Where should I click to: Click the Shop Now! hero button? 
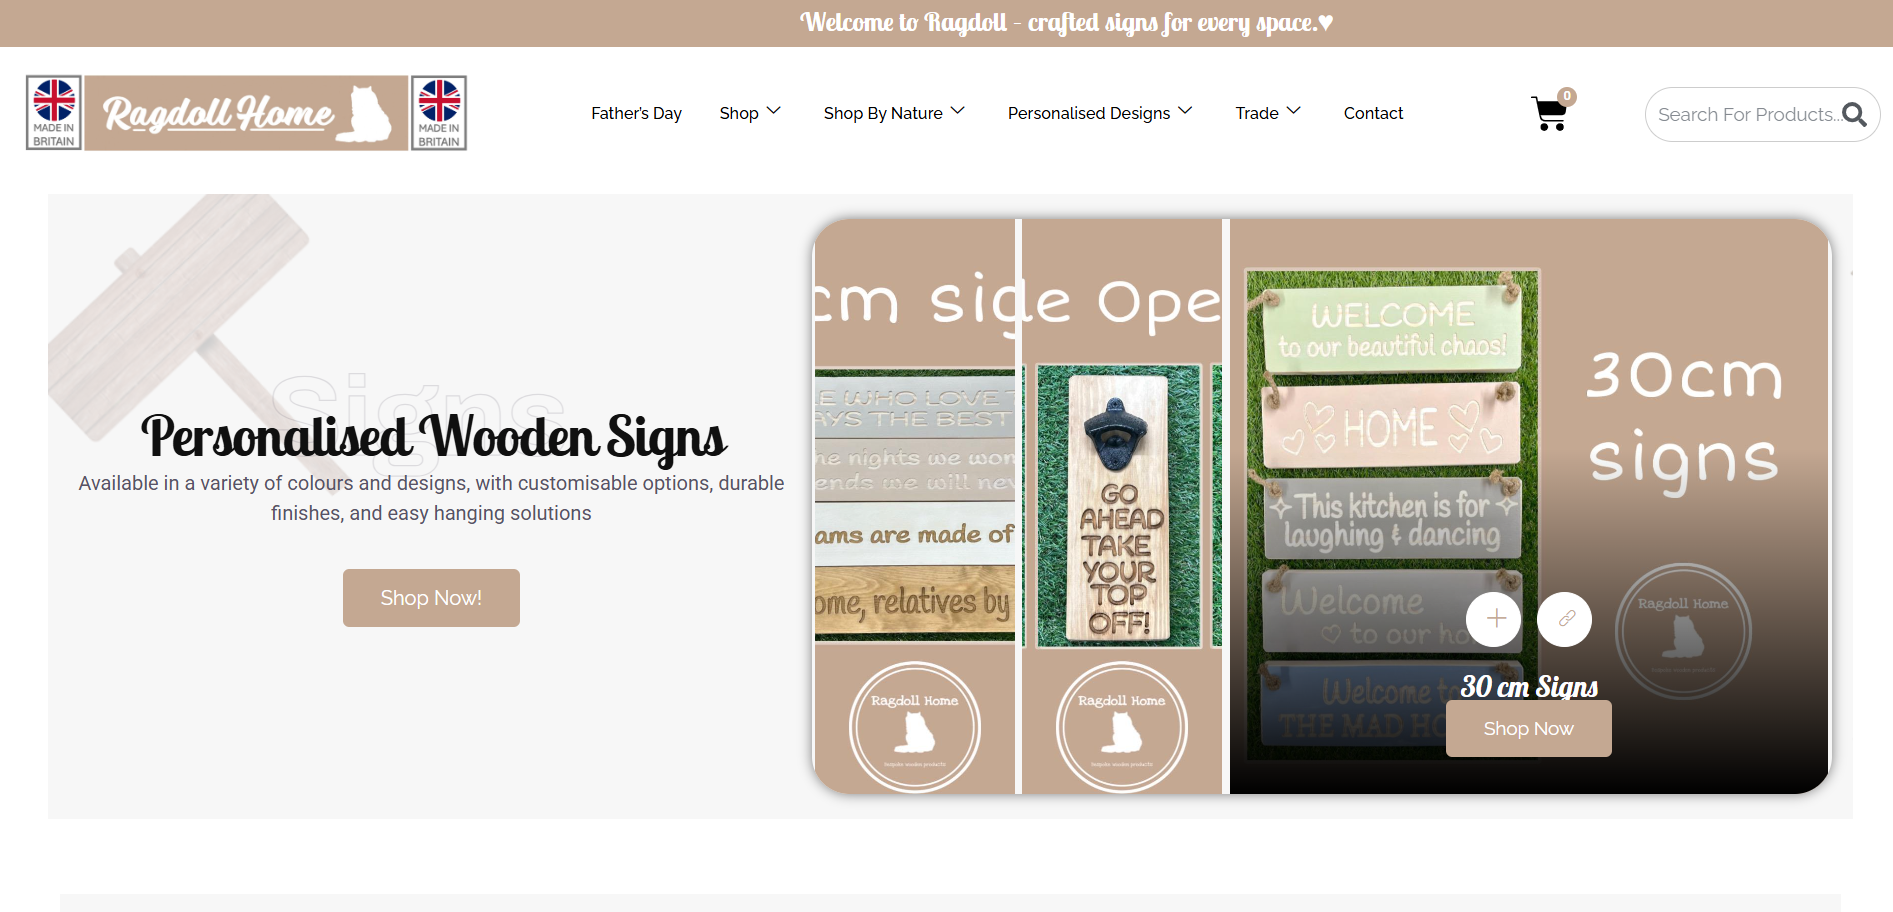(x=431, y=598)
